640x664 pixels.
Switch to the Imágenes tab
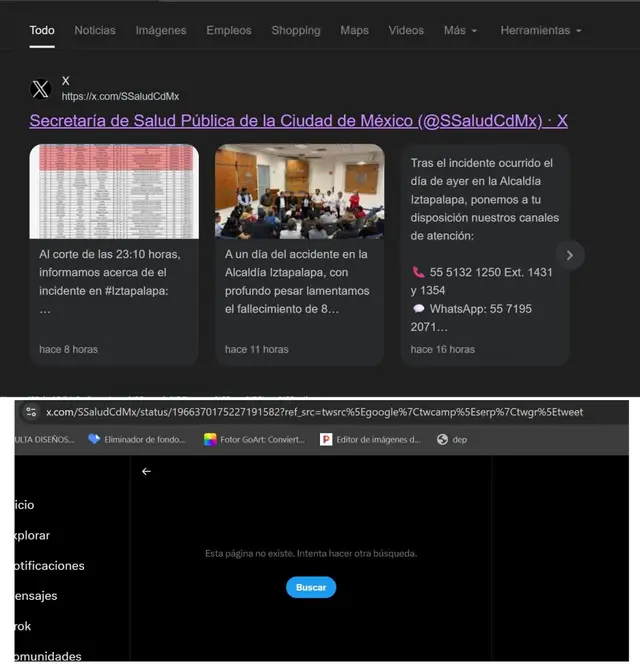click(x=161, y=30)
